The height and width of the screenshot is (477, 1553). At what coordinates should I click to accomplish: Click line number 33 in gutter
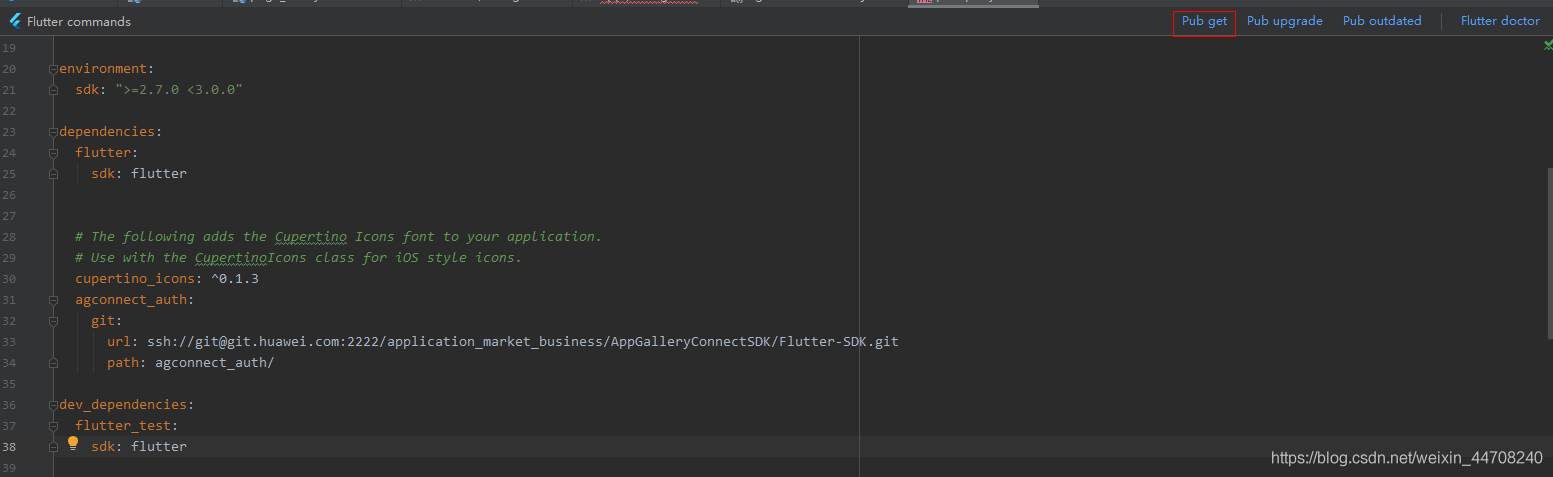click(x=9, y=342)
